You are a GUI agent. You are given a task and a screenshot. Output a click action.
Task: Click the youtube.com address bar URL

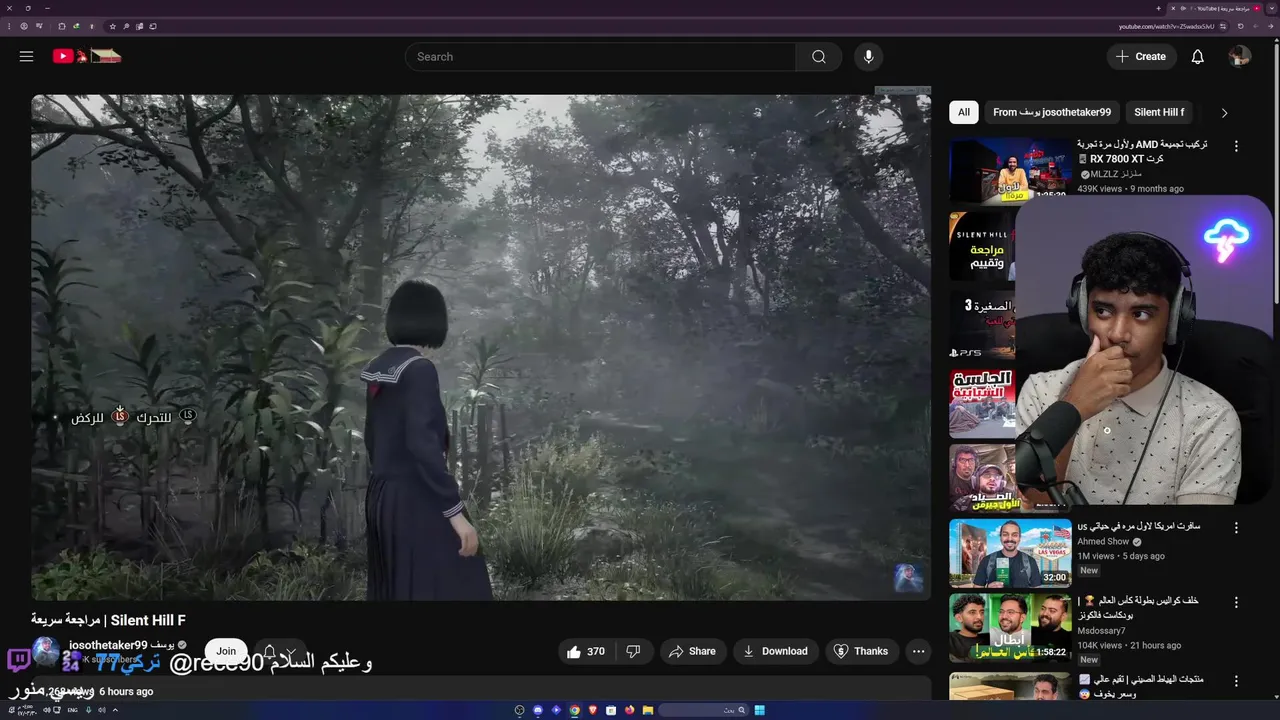[1166, 26]
